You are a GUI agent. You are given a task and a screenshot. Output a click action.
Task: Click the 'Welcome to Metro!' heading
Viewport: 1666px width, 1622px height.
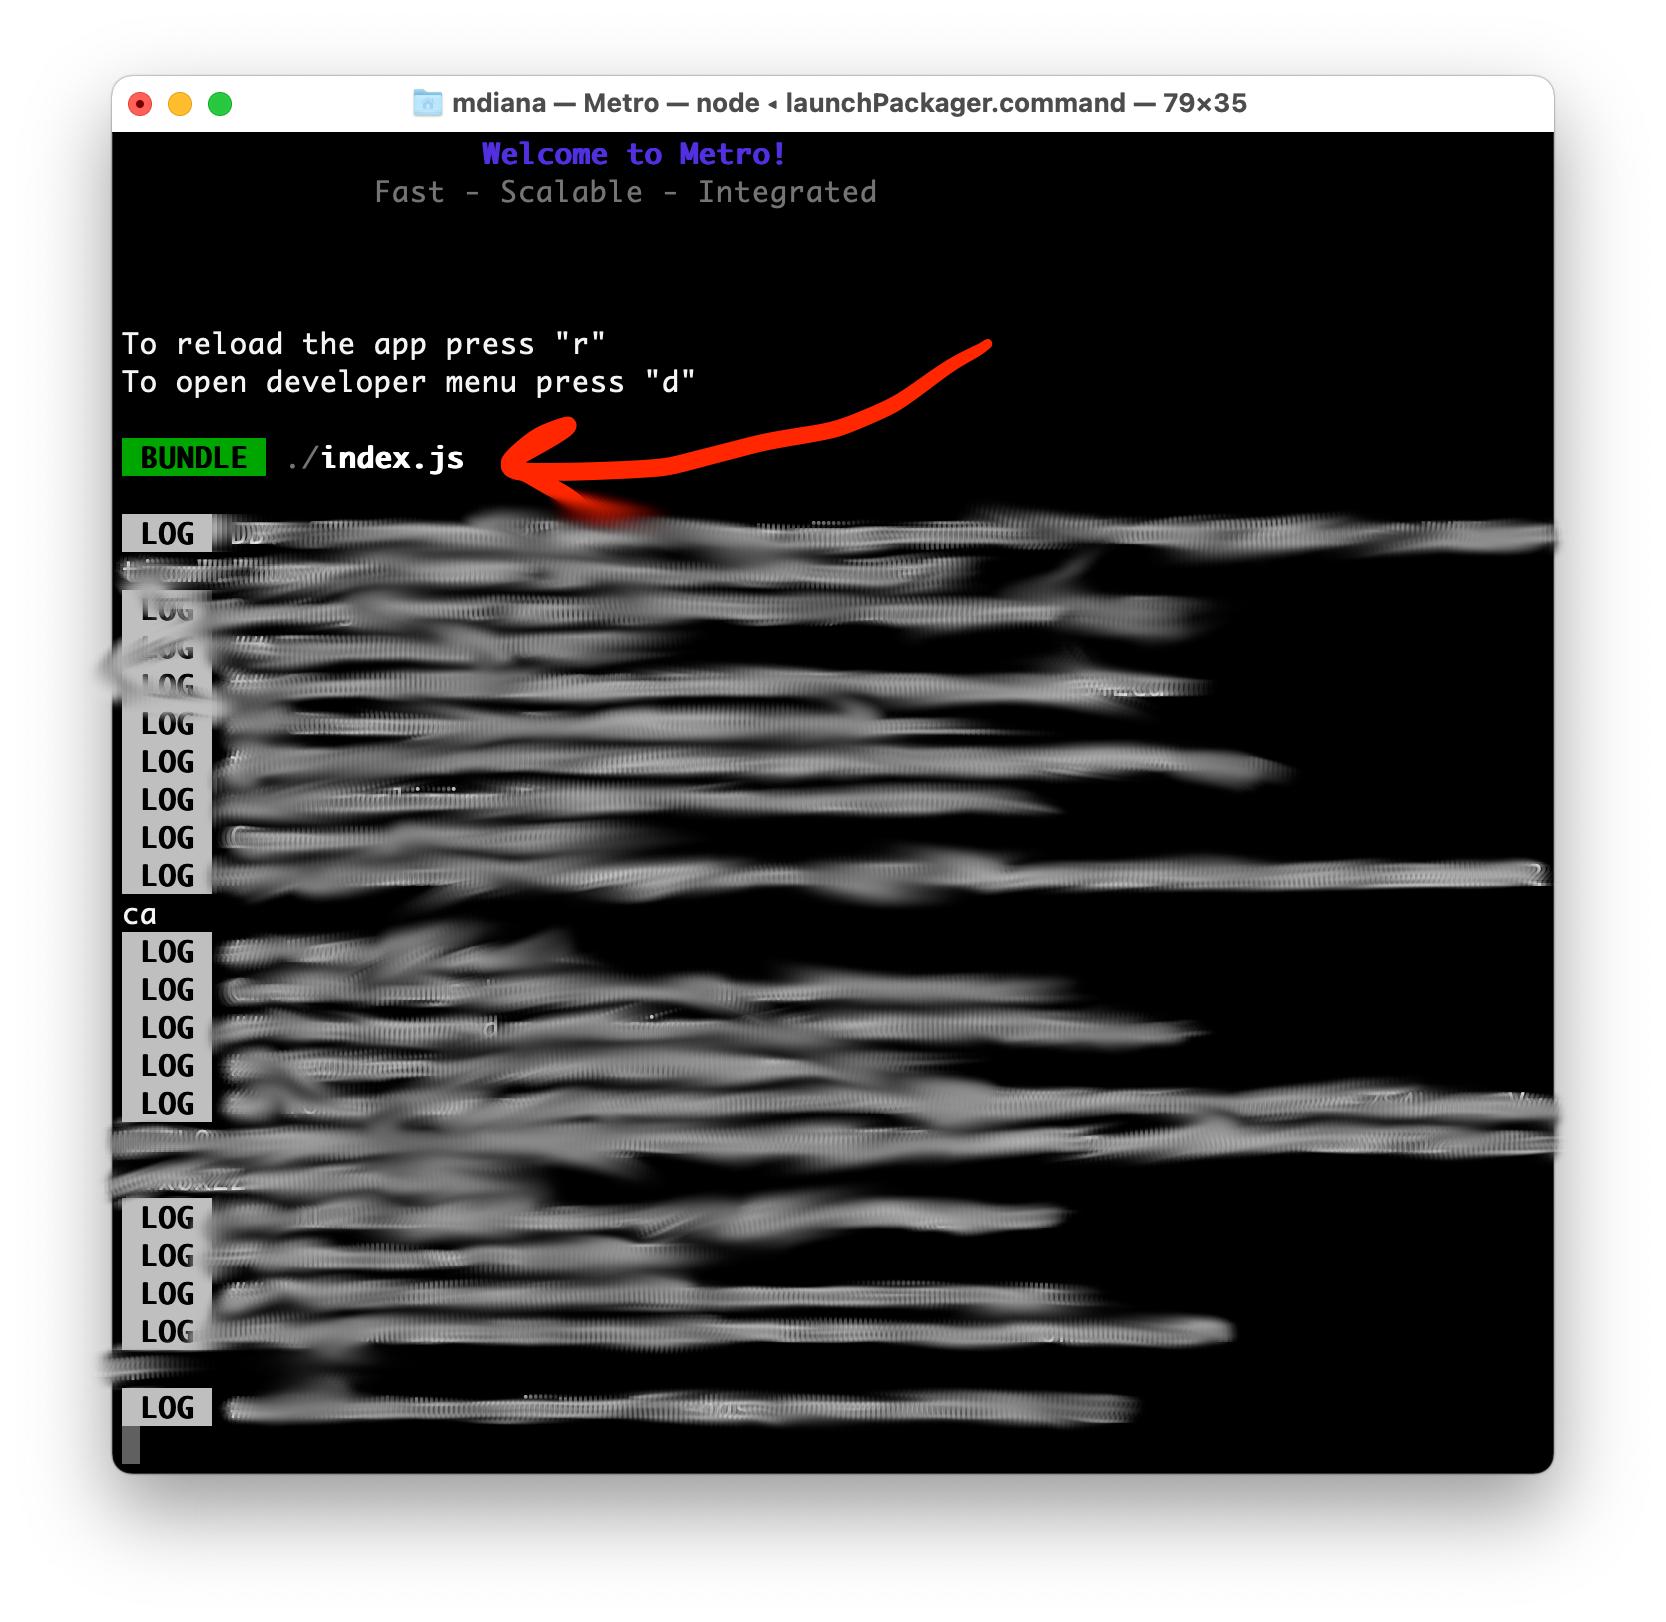[x=634, y=154]
